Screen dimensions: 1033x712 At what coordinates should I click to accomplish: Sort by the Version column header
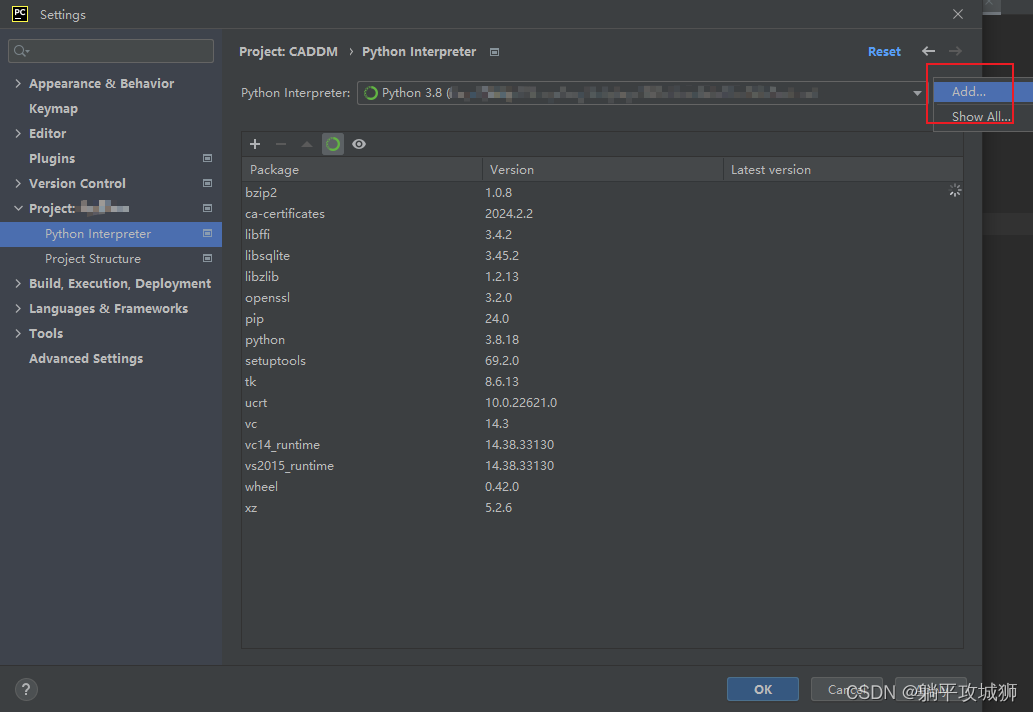[602, 169]
